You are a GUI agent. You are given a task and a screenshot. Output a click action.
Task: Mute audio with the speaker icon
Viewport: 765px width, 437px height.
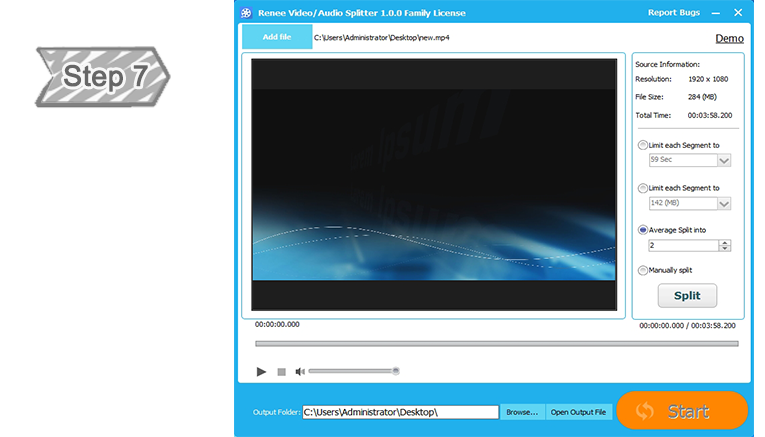point(299,372)
